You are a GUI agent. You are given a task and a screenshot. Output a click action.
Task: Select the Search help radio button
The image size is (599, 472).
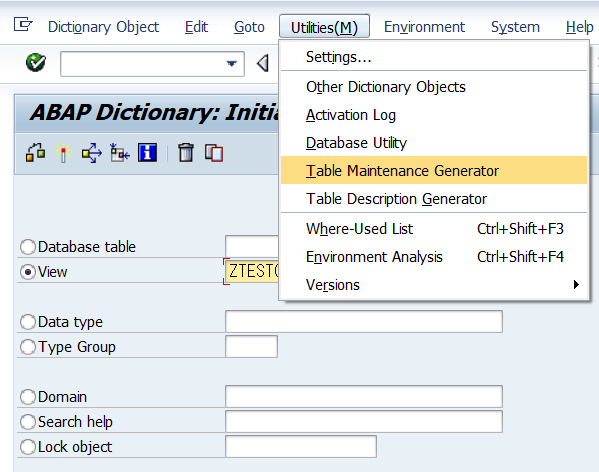tap(28, 422)
